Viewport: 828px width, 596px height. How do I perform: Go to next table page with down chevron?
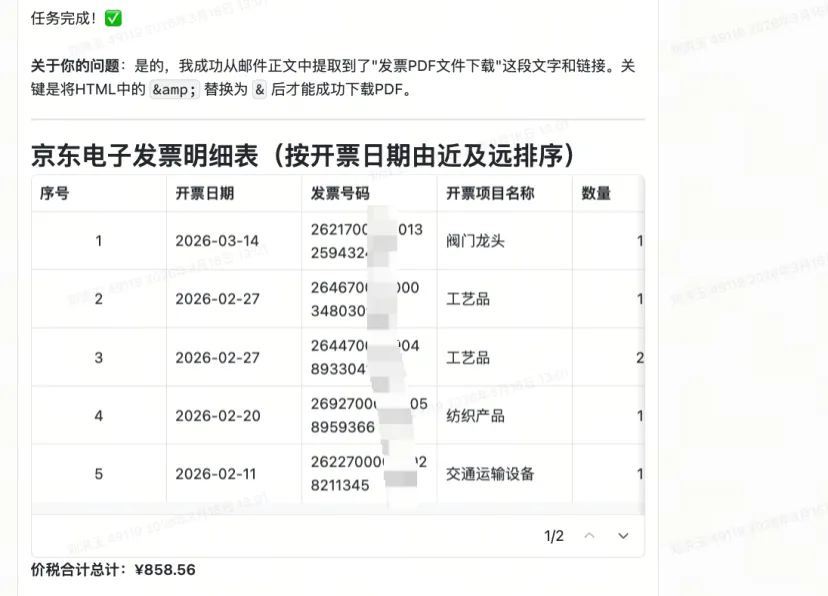(x=623, y=536)
